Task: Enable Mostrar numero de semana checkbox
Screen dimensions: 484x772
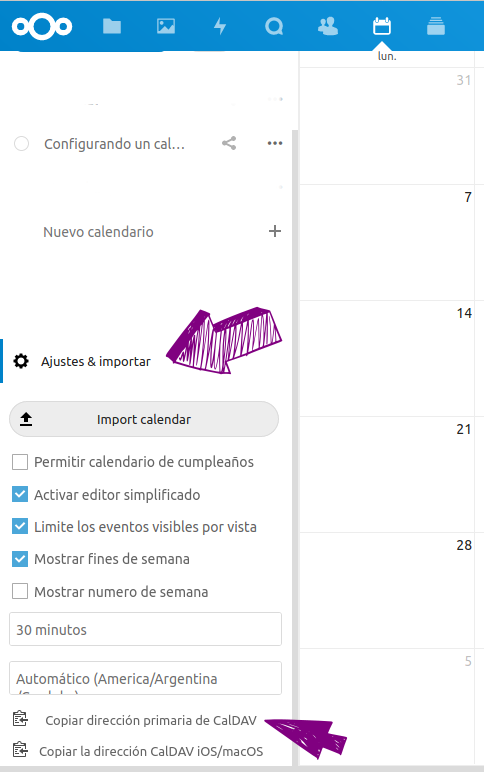Action: (x=20, y=591)
